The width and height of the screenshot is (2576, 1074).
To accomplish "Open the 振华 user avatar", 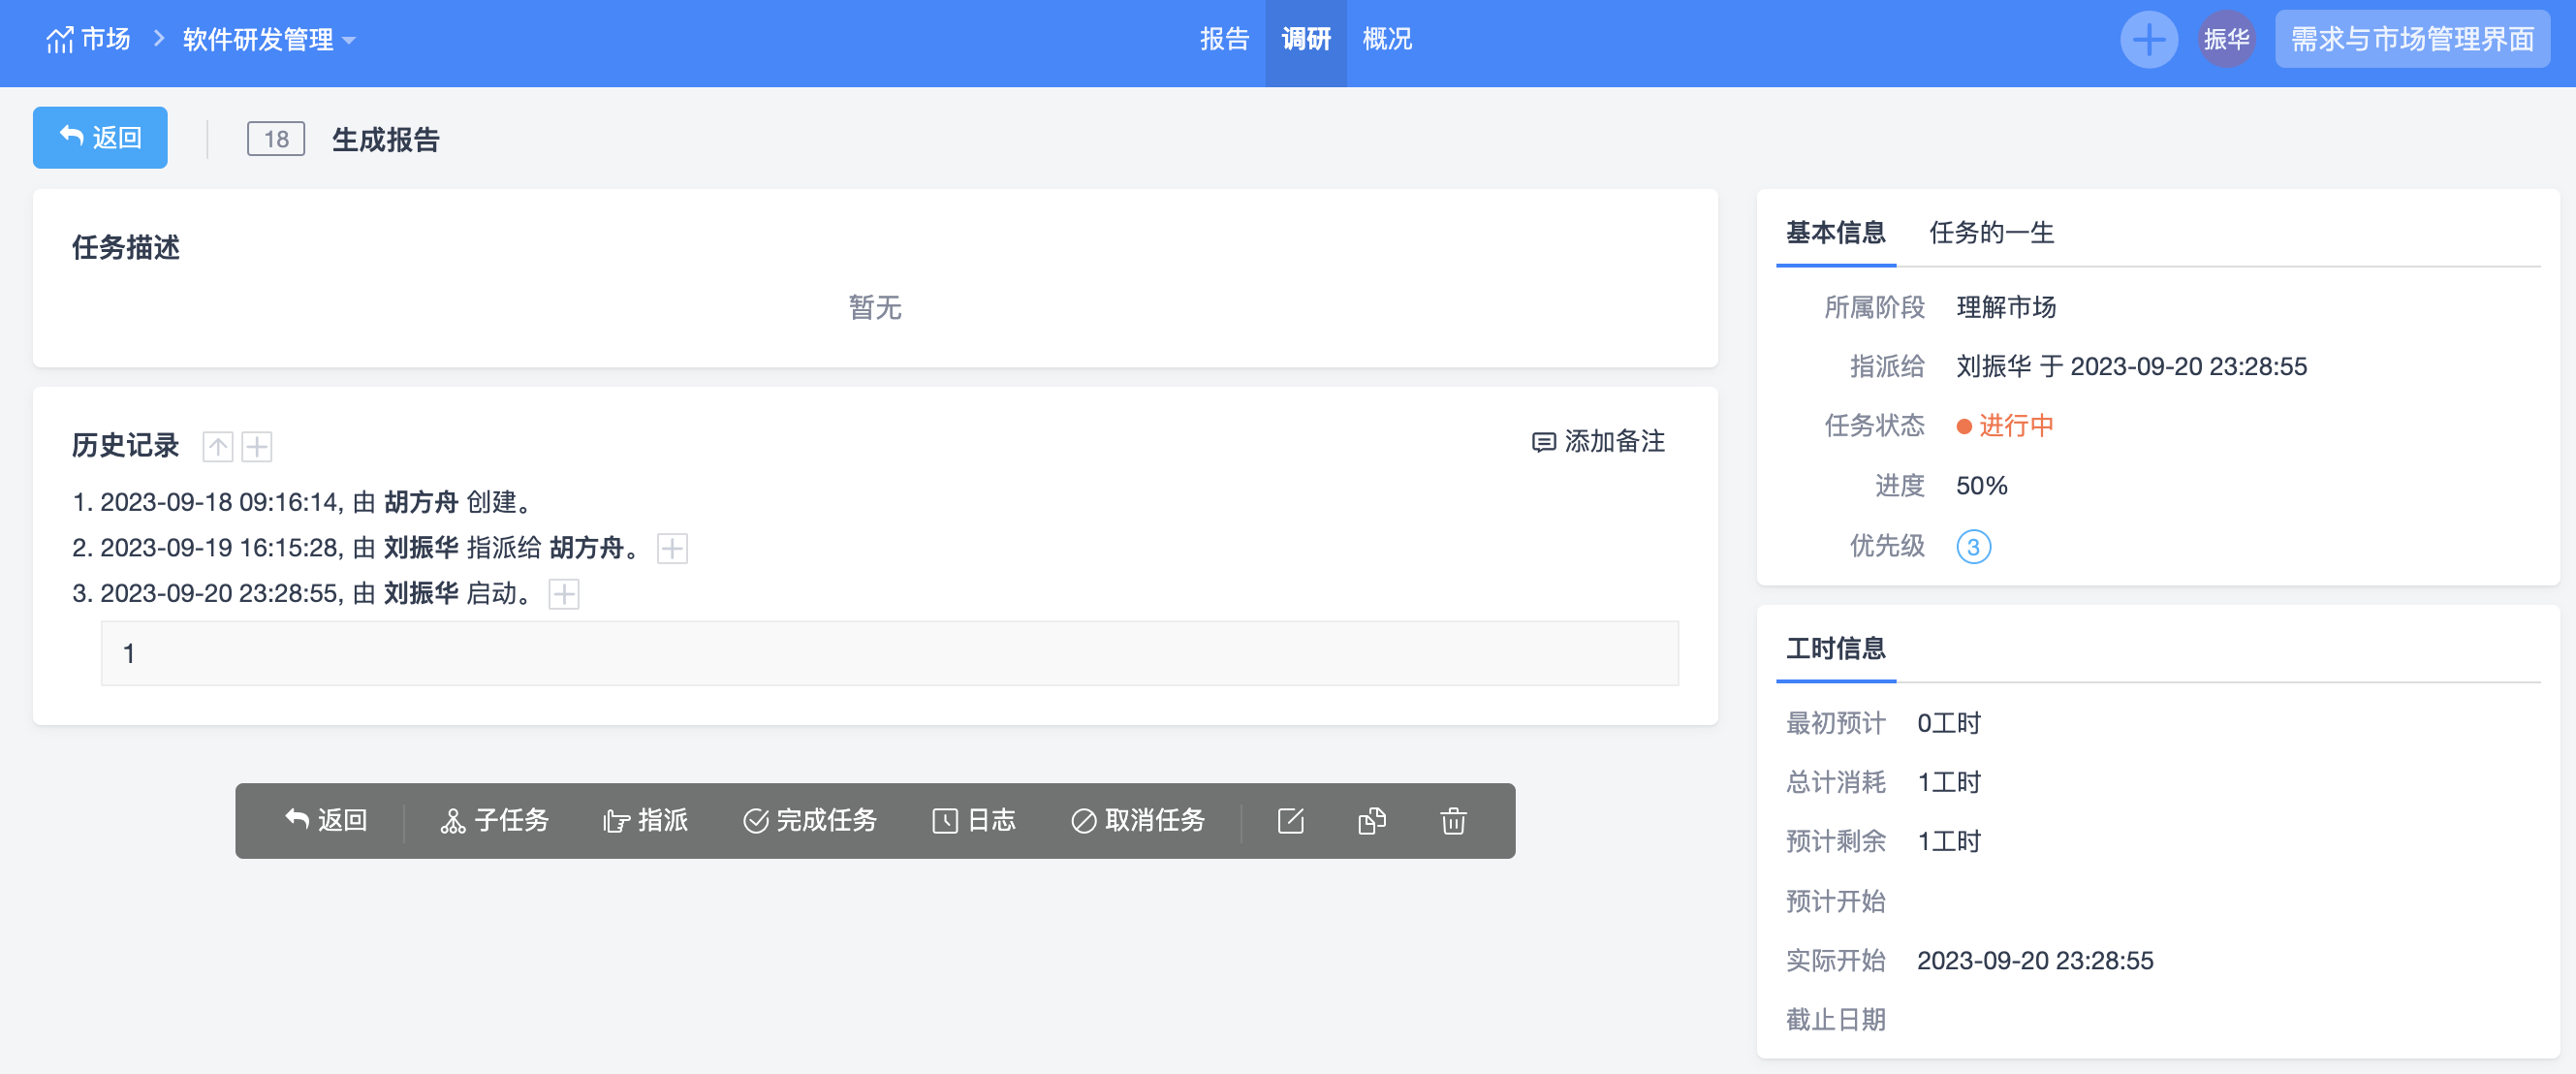I will tap(2225, 40).
